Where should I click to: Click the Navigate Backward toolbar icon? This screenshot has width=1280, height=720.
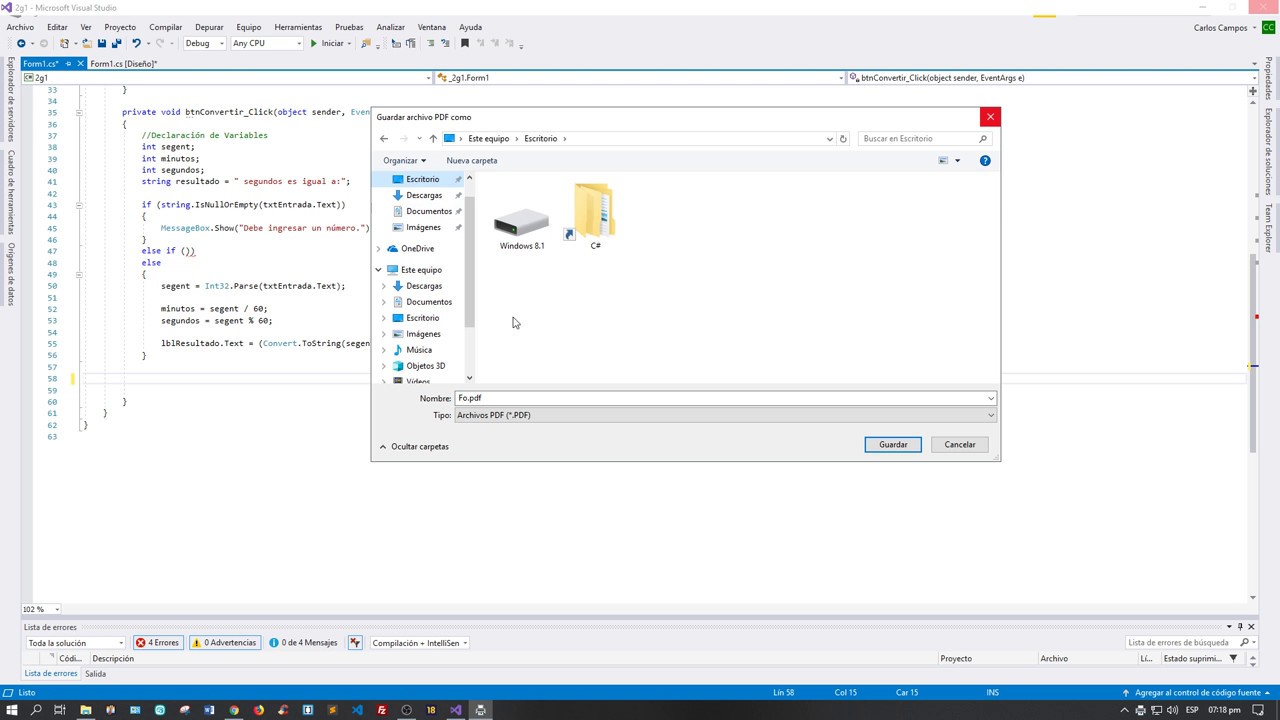click(20, 43)
